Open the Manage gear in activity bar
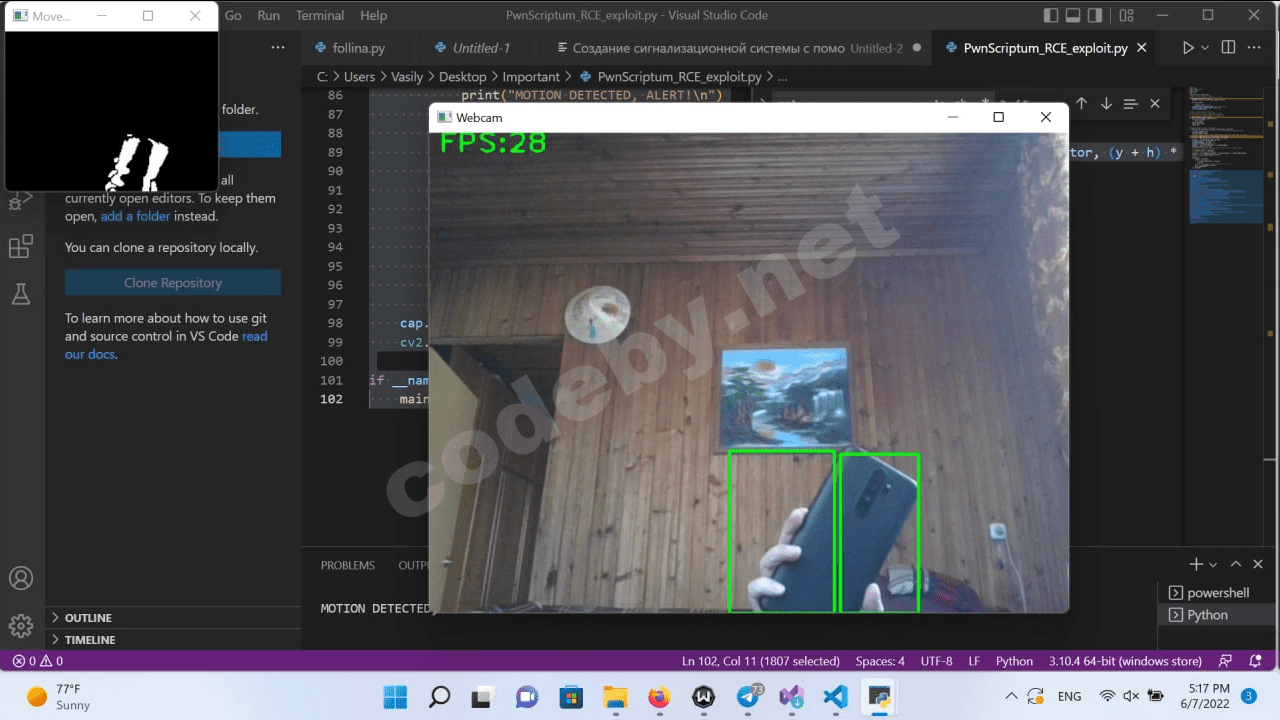Viewport: 1280px width, 720px height. tap(21, 626)
